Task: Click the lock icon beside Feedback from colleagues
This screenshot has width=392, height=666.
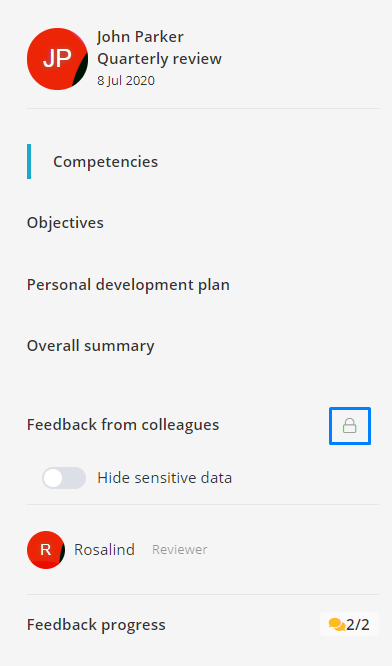Action: coord(350,426)
